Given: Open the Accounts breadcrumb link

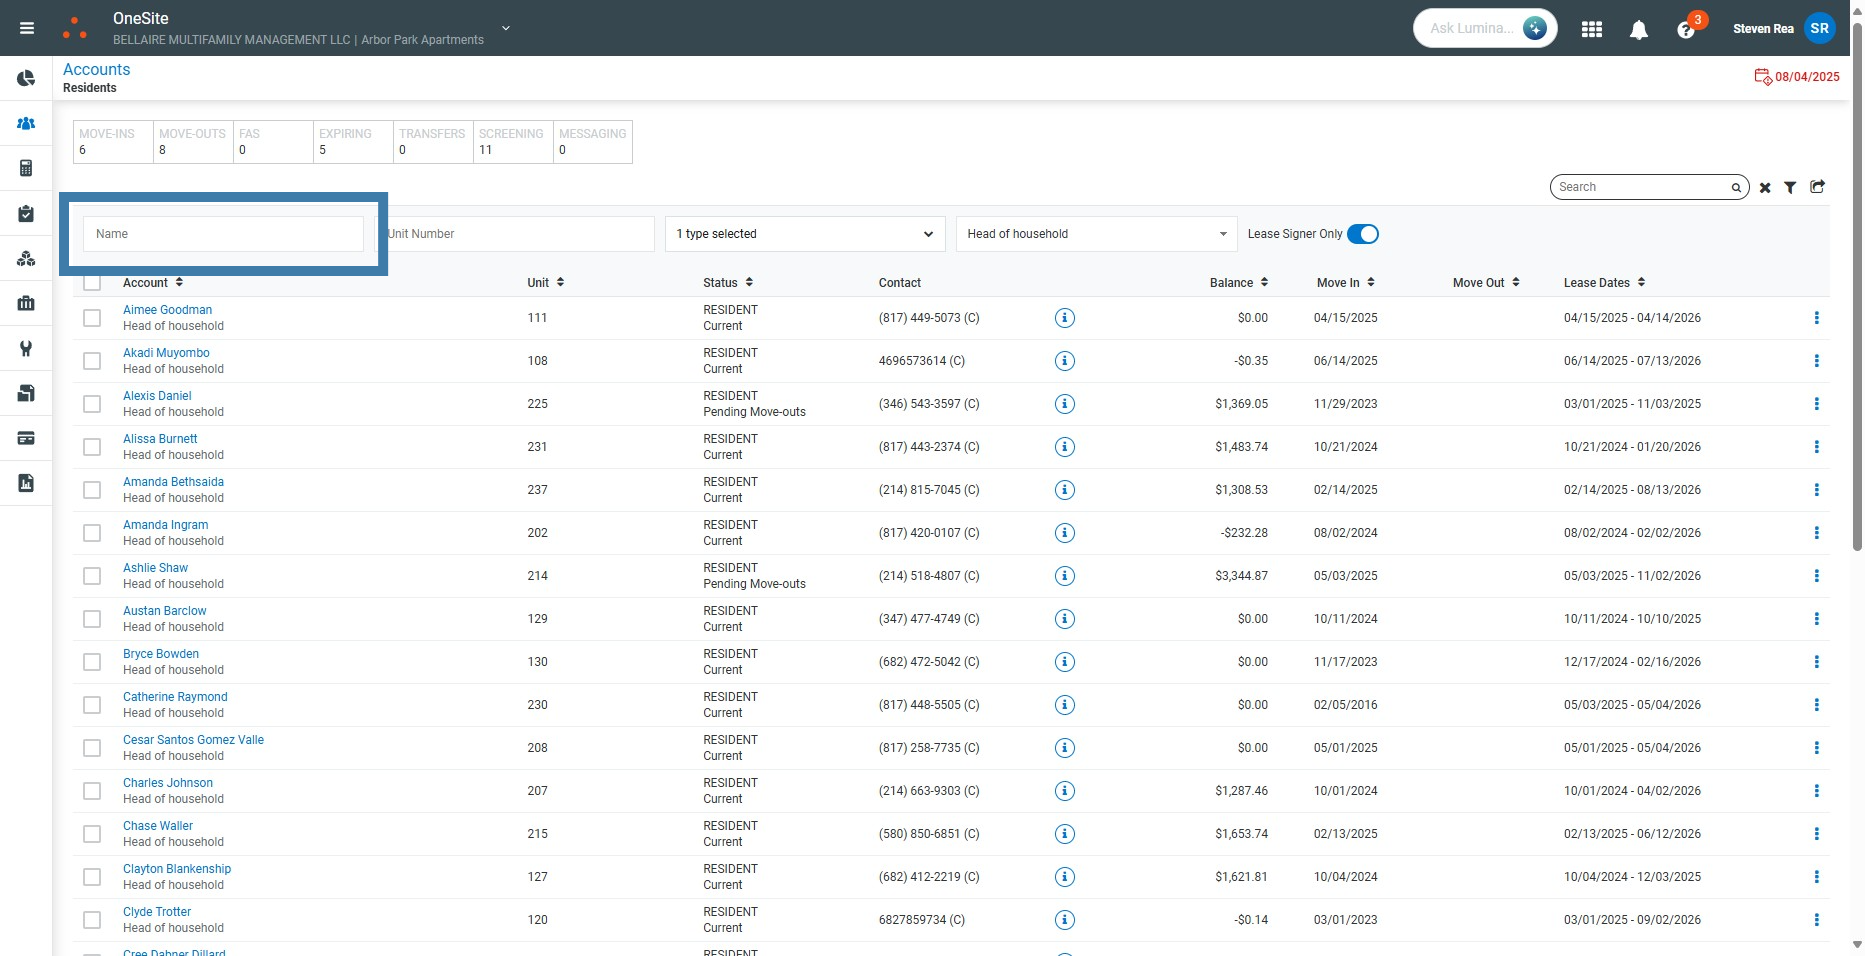Looking at the screenshot, I should click(x=96, y=69).
